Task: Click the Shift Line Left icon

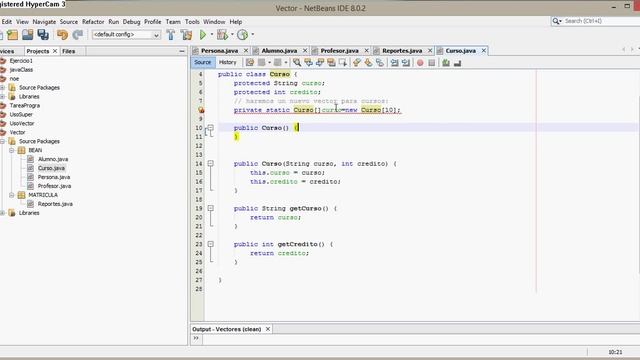Action: click(x=394, y=62)
